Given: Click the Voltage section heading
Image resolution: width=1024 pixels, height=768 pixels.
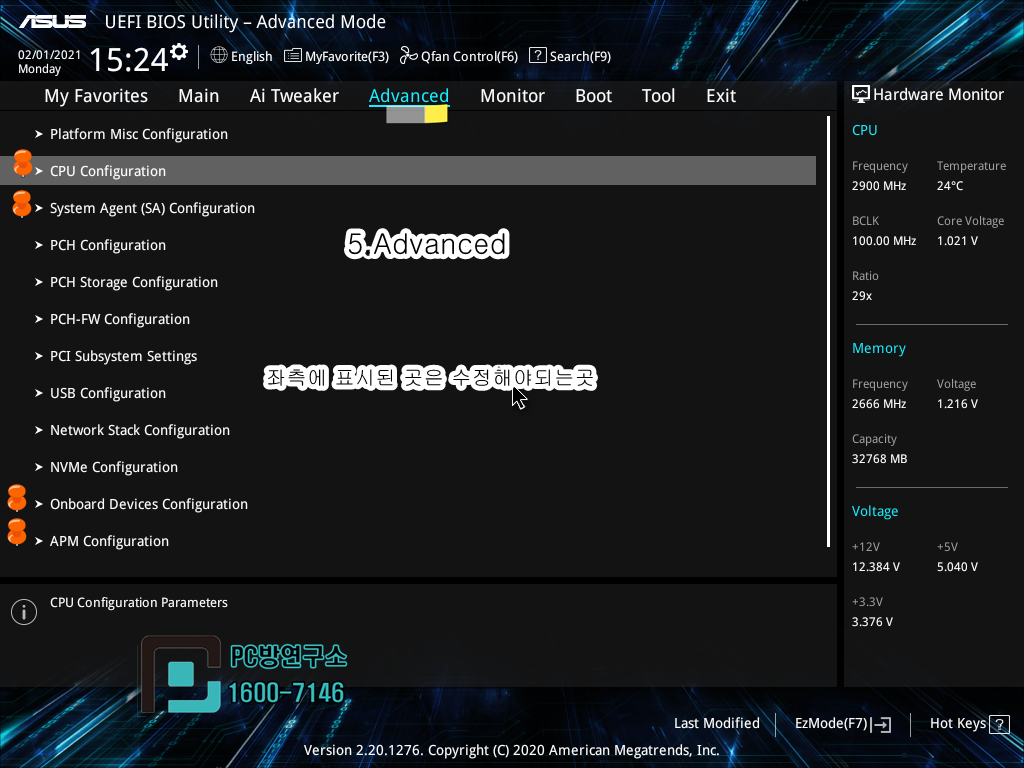Looking at the screenshot, I should [874, 511].
